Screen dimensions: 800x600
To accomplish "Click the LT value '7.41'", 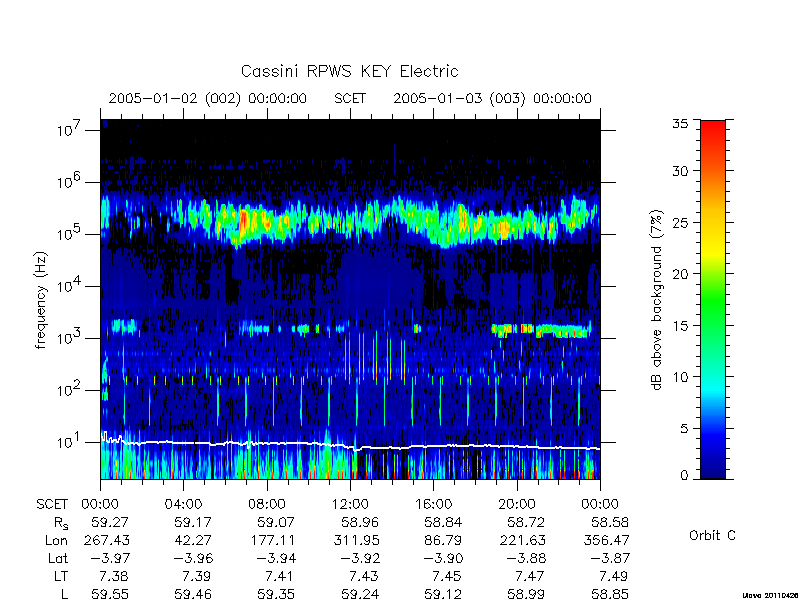I will coord(281,576).
